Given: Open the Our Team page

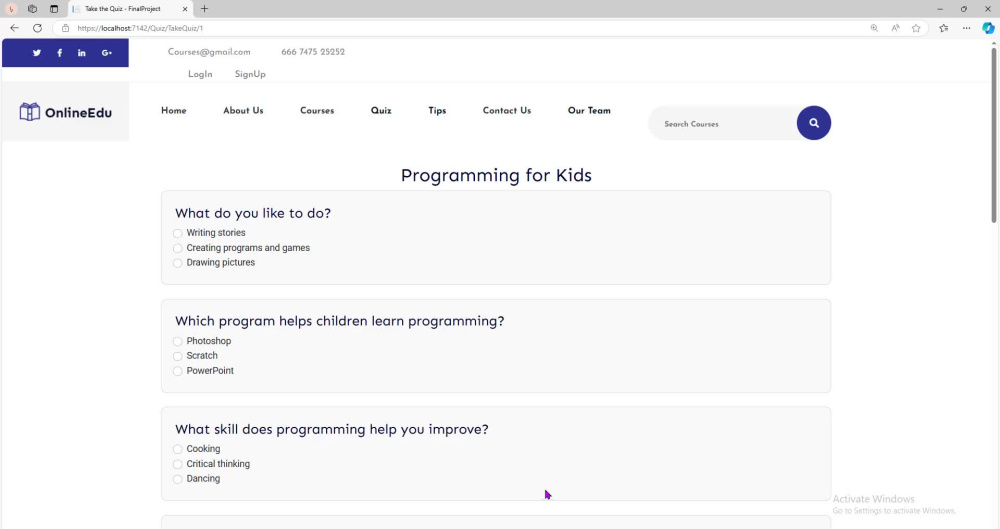Looking at the screenshot, I should point(589,110).
